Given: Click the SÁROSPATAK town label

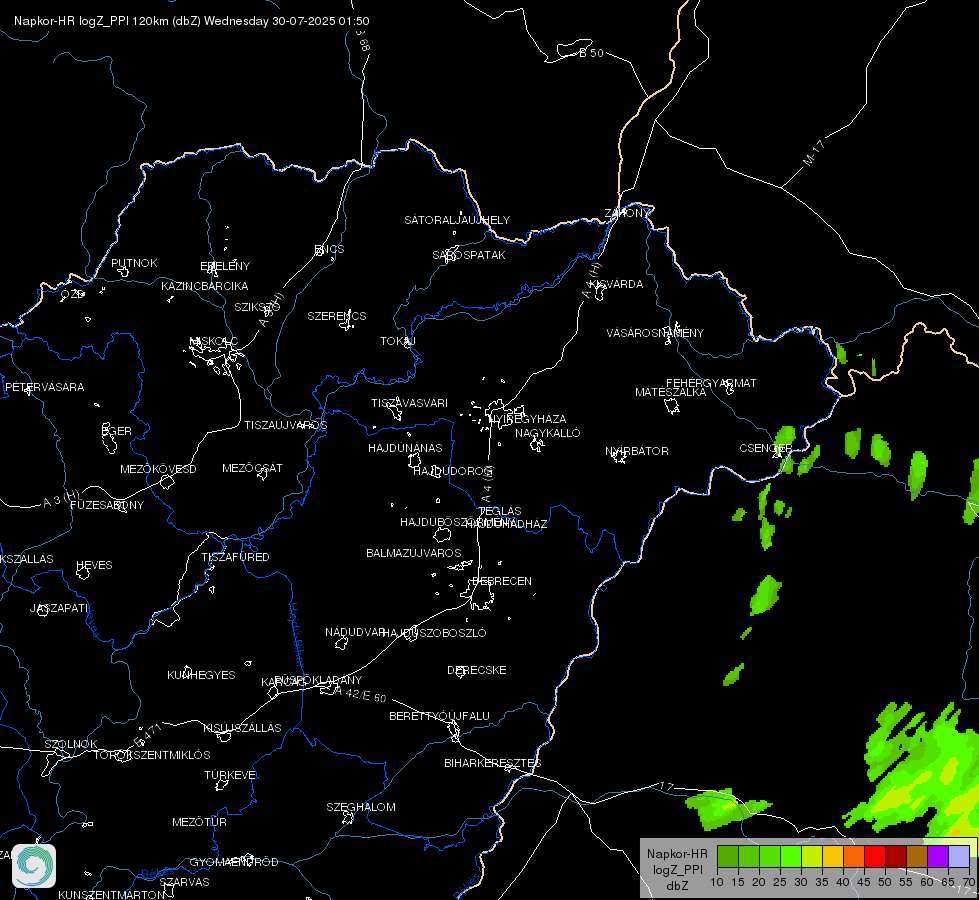Looking at the screenshot, I should tap(469, 255).
